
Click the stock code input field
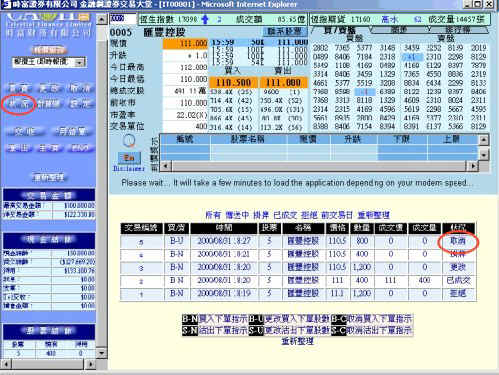(x=123, y=19)
